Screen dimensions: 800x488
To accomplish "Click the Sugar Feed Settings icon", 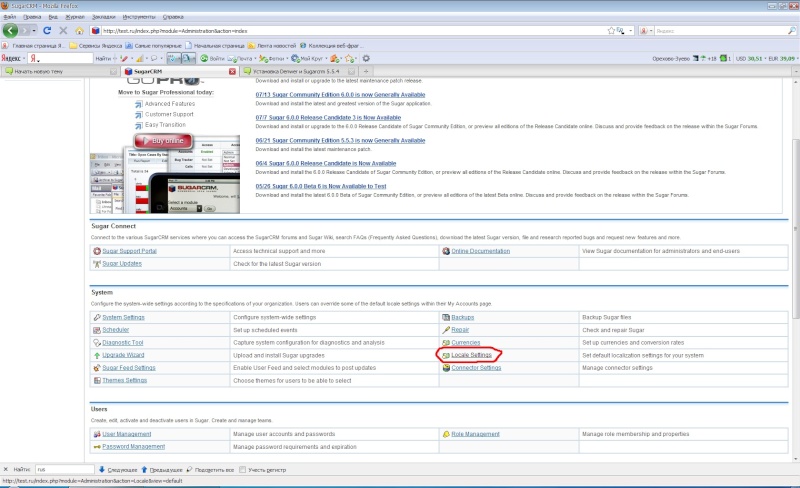I will point(97,368).
